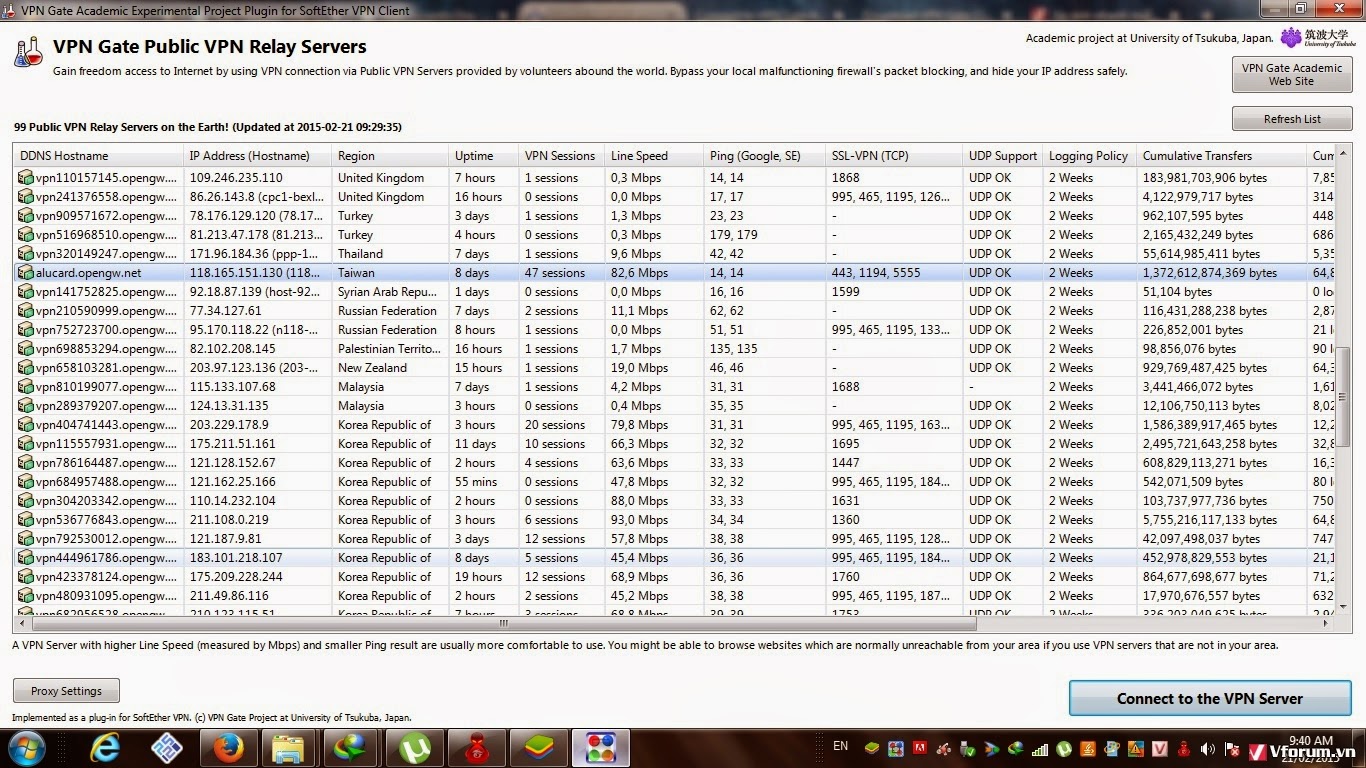Click server icon for vpn210590999 row
This screenshot has width=1366, height=768.
click(x=26, y=311)
